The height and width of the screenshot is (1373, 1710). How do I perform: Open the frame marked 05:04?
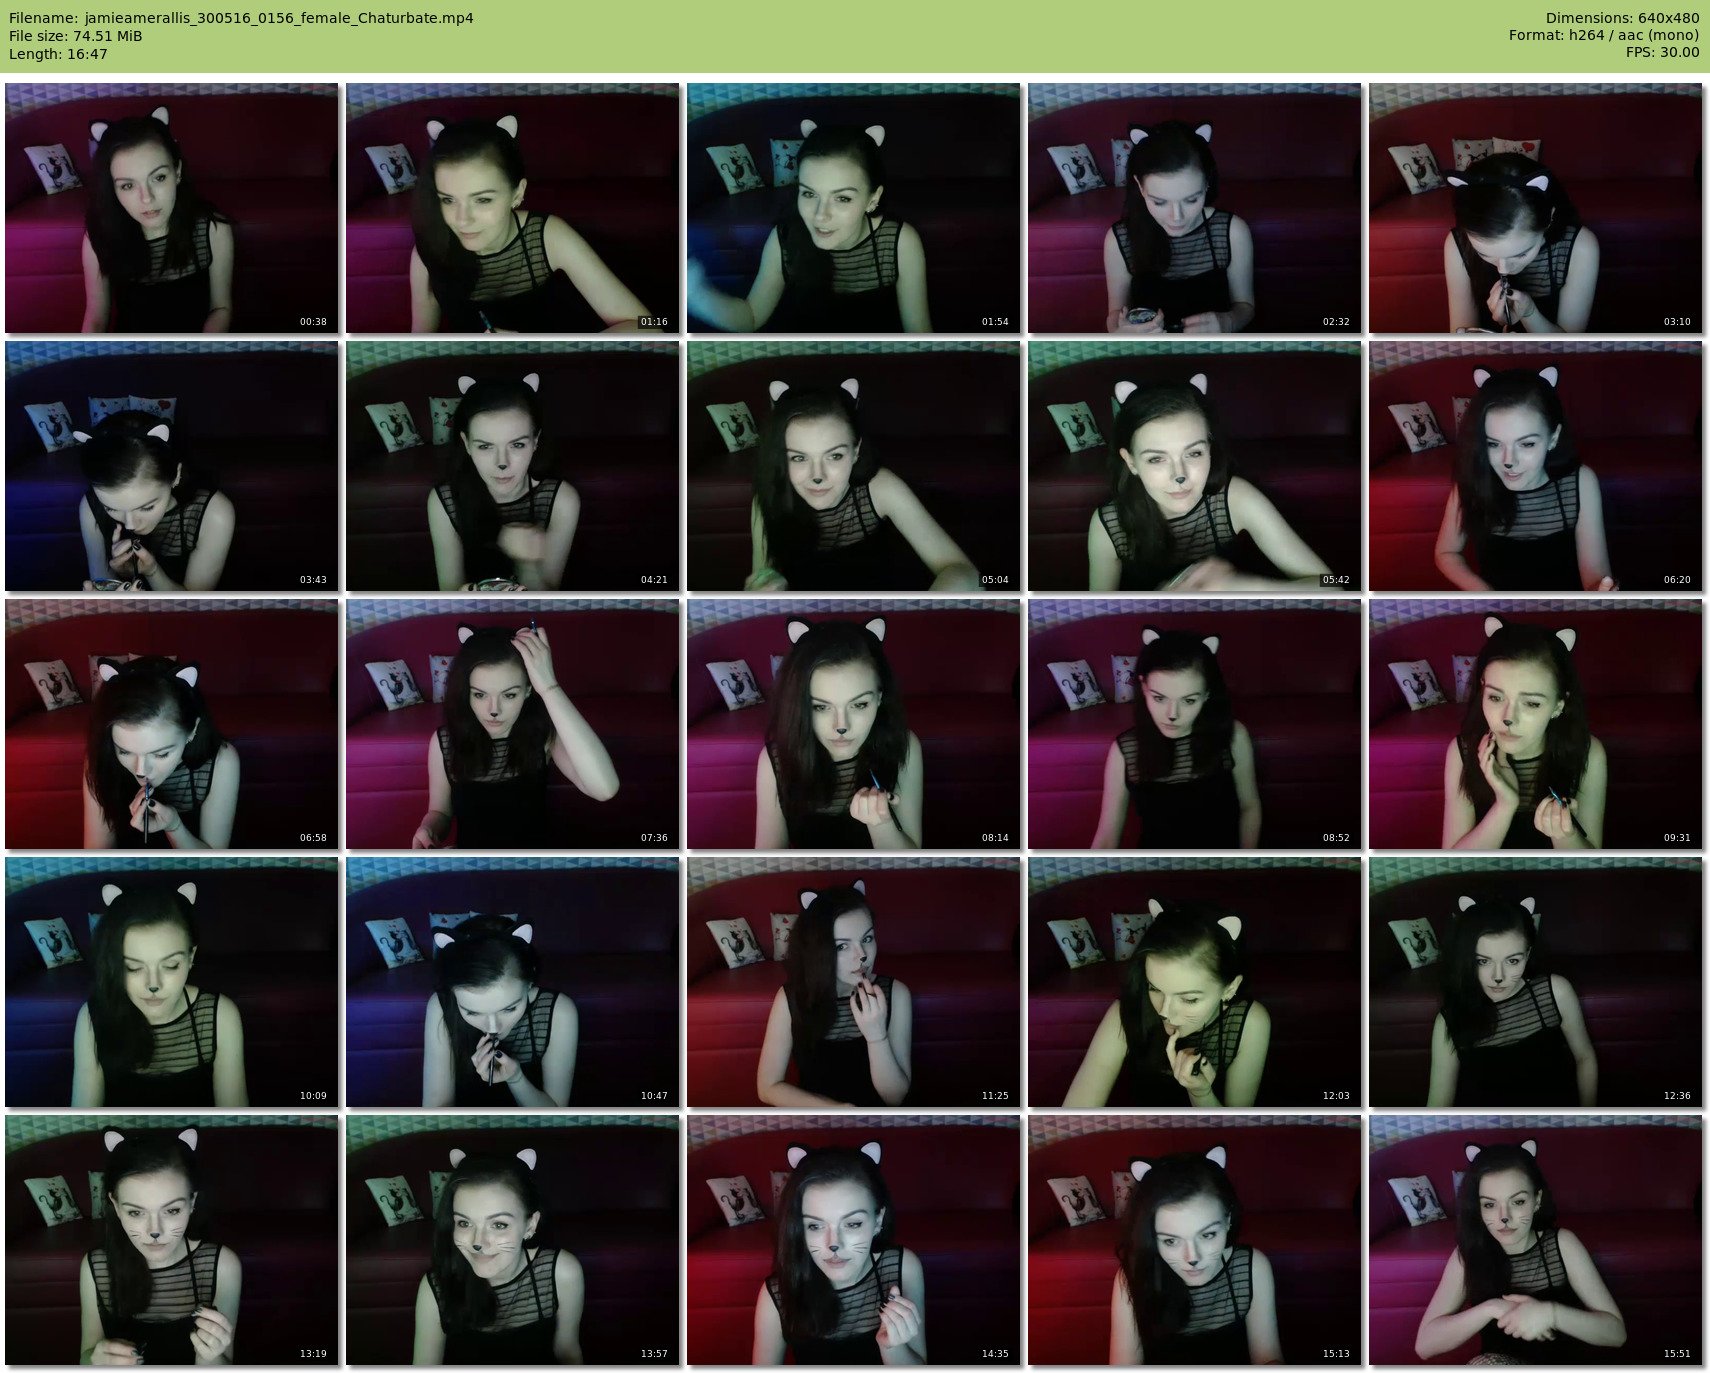click(854, 466)
